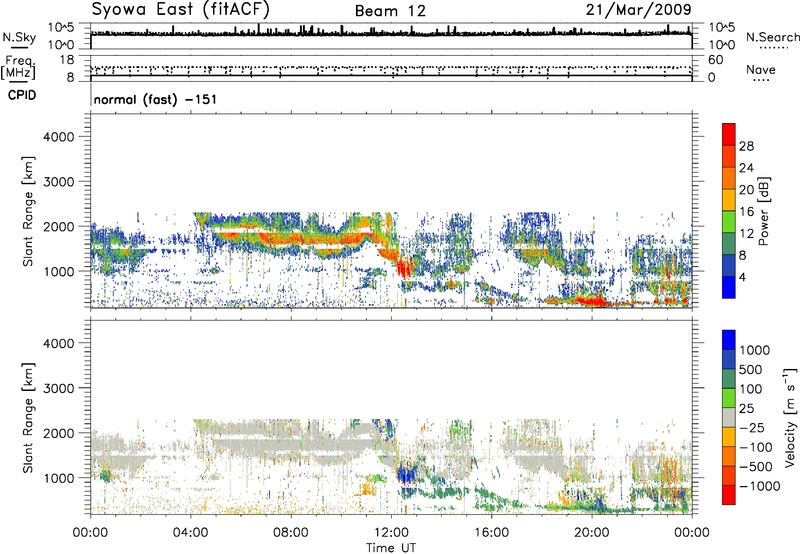
Task: Click the '60' tick of the Nave axis
Action: [715, 60]
